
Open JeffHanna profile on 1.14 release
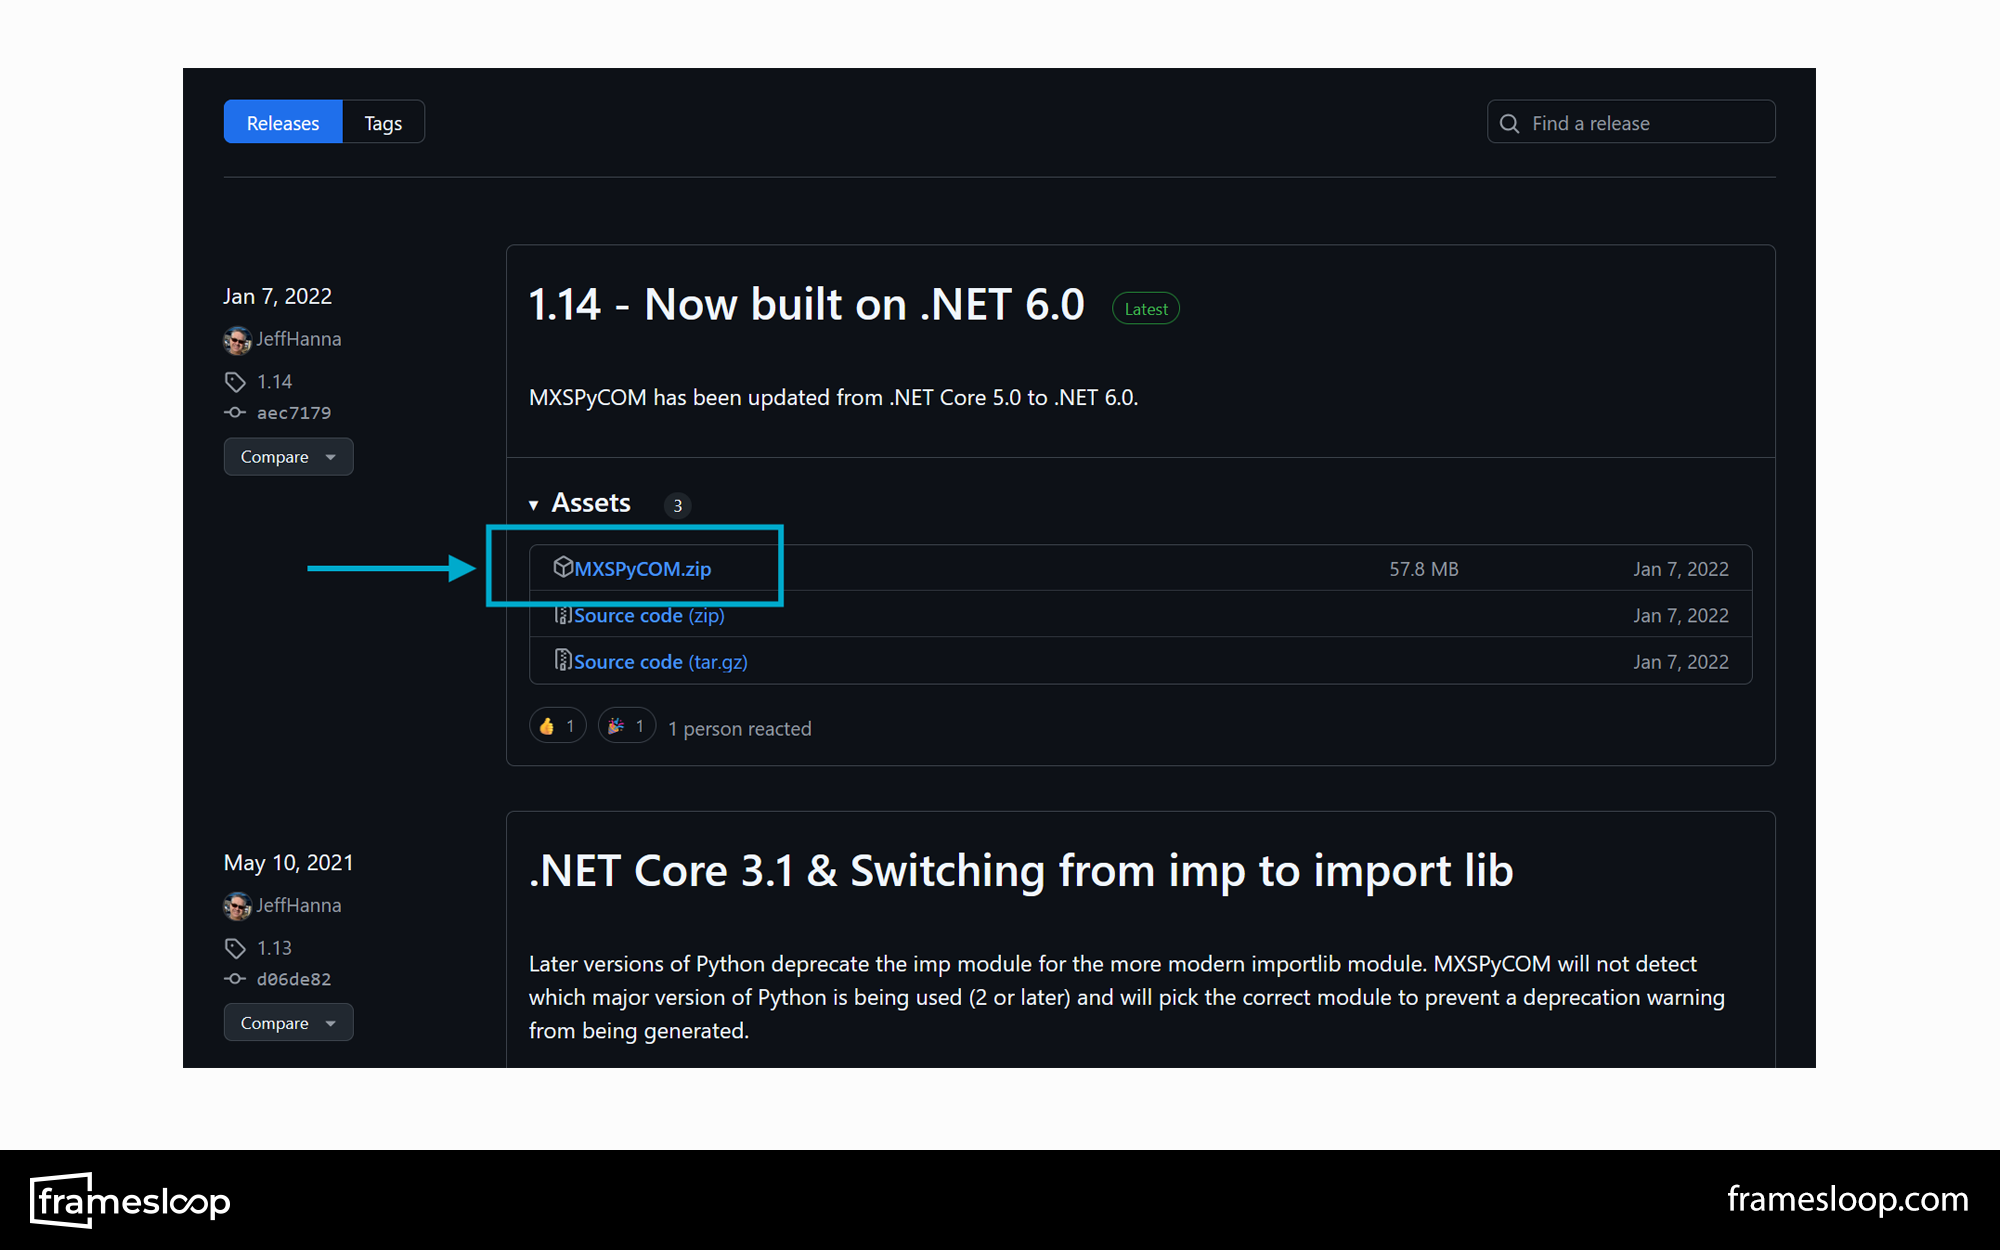coord(298,339)
